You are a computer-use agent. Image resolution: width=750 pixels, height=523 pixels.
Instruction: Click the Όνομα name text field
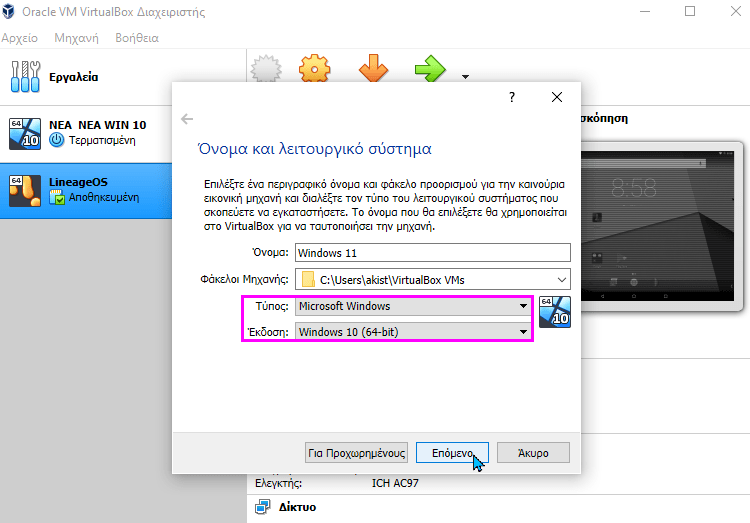pyautogui.click(x=432, y=253)
